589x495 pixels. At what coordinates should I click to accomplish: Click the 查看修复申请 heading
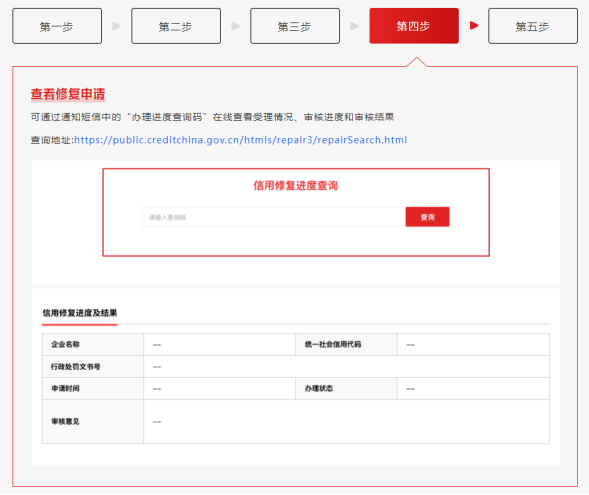point(68,94)
